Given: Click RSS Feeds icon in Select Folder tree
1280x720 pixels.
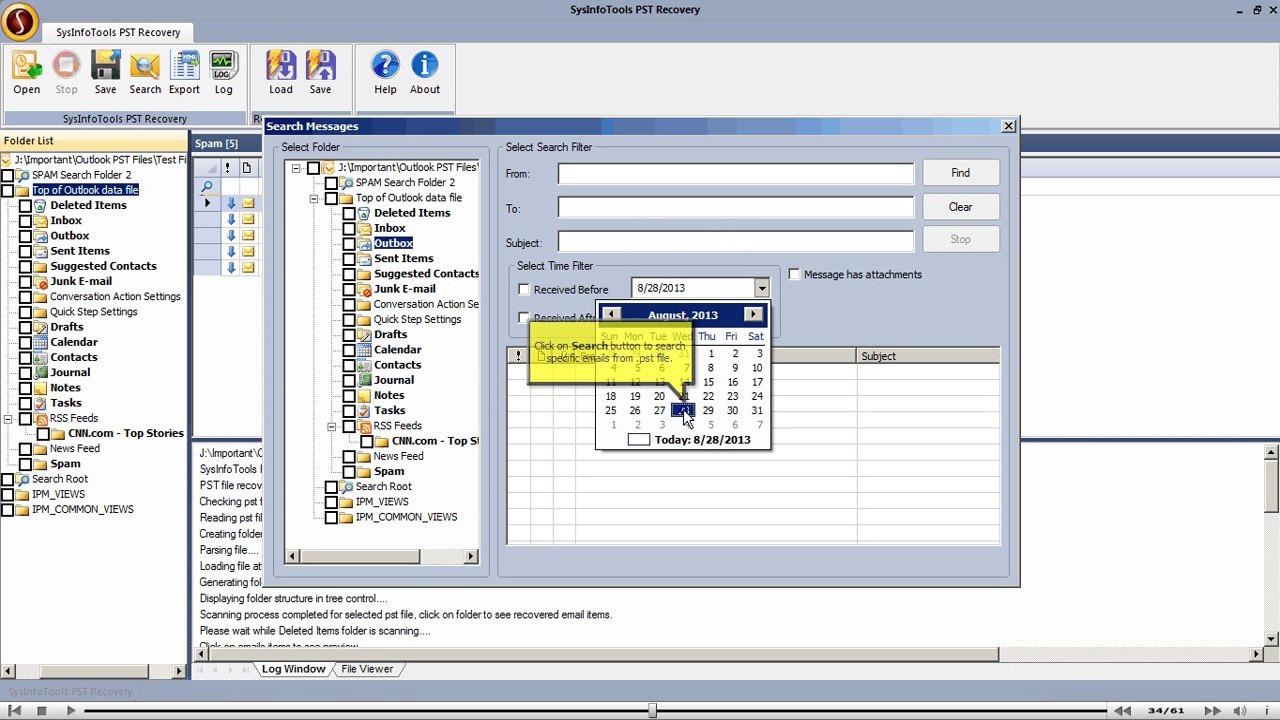Looking at the screenshot, I should coord(365,426).
